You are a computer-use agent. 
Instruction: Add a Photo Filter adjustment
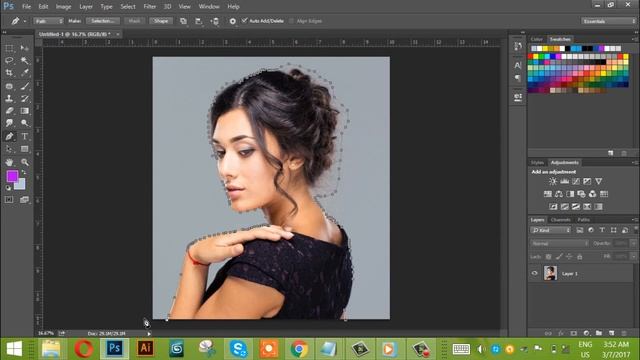pyautogui.click(x=581, y=194)
